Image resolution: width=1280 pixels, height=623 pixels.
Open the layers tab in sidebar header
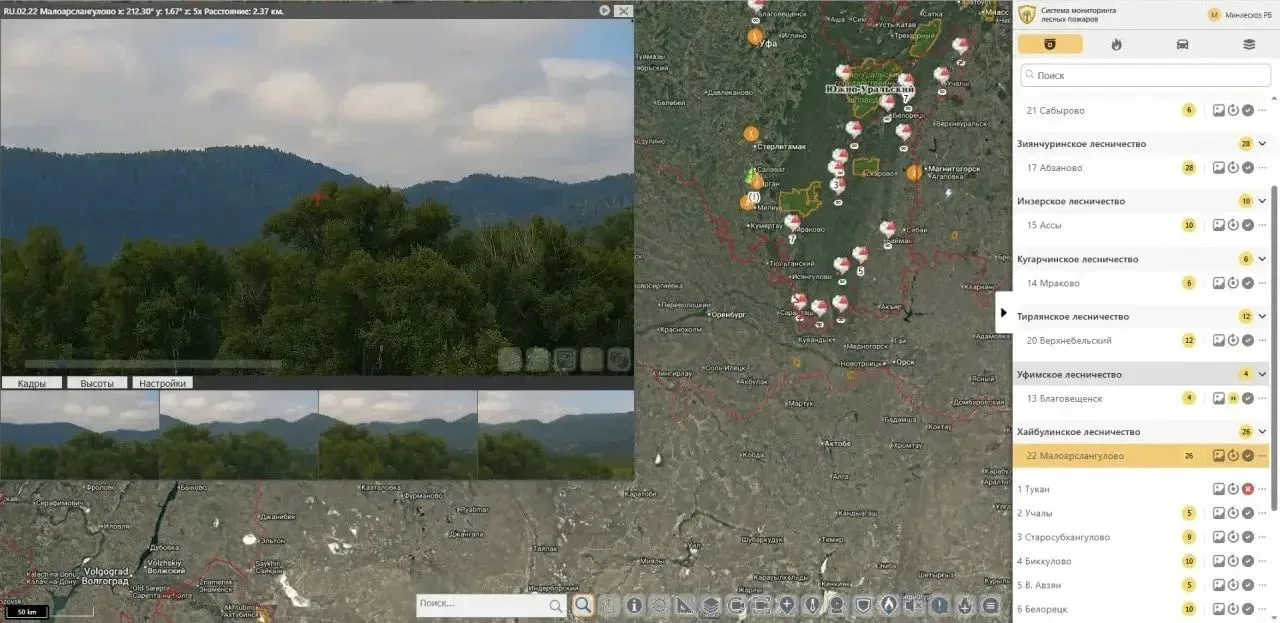click(x=1248, y=44)
